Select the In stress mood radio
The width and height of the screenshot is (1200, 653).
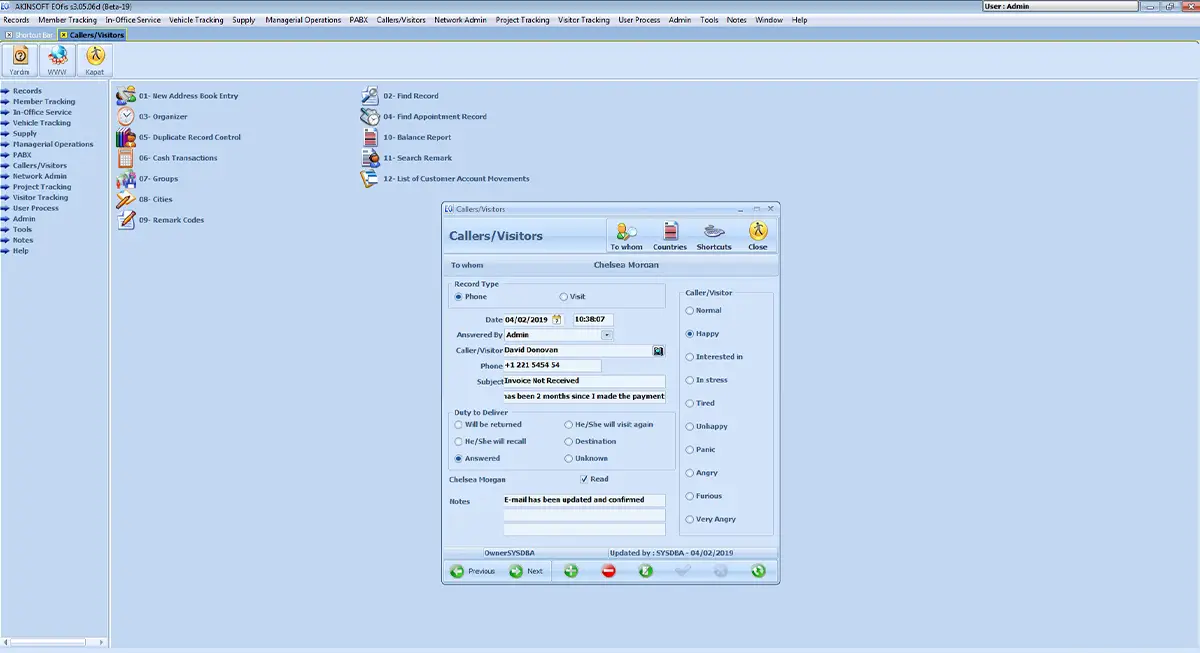pyautogui.click(x=690, y=380)
